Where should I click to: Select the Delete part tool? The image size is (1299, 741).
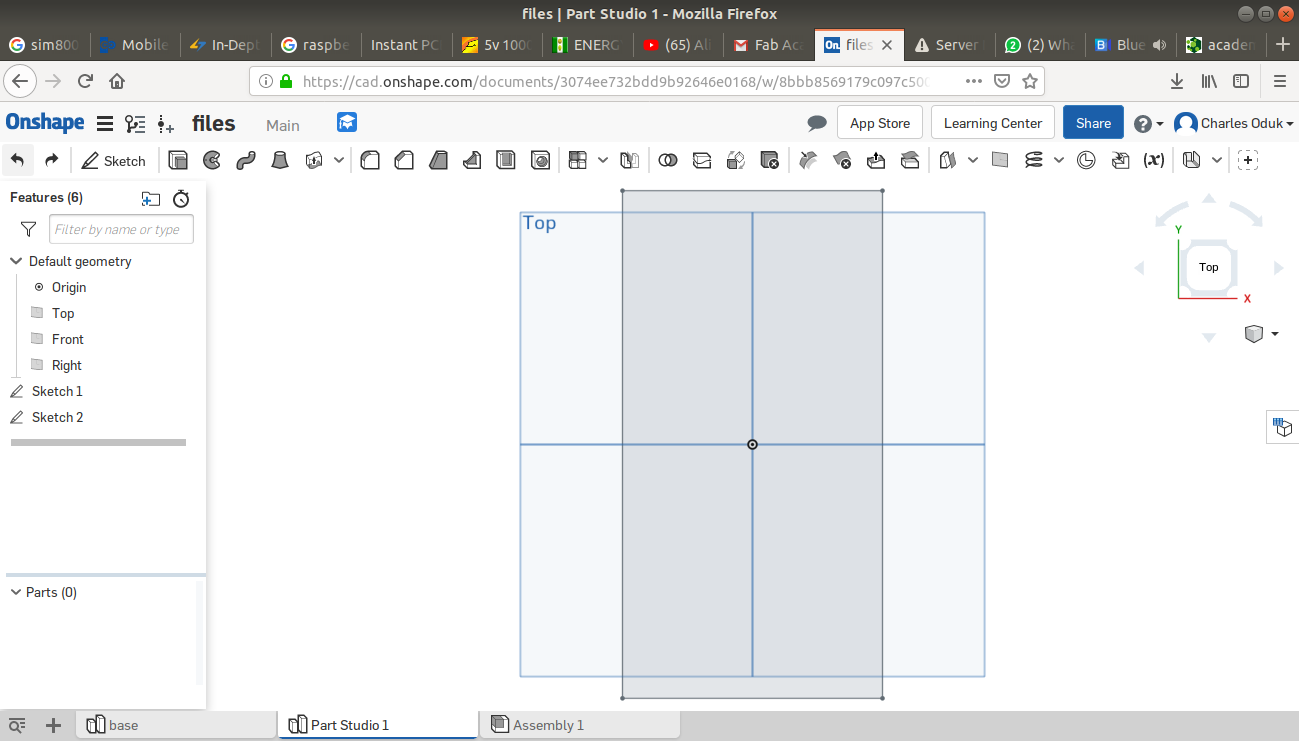[769, 160]
